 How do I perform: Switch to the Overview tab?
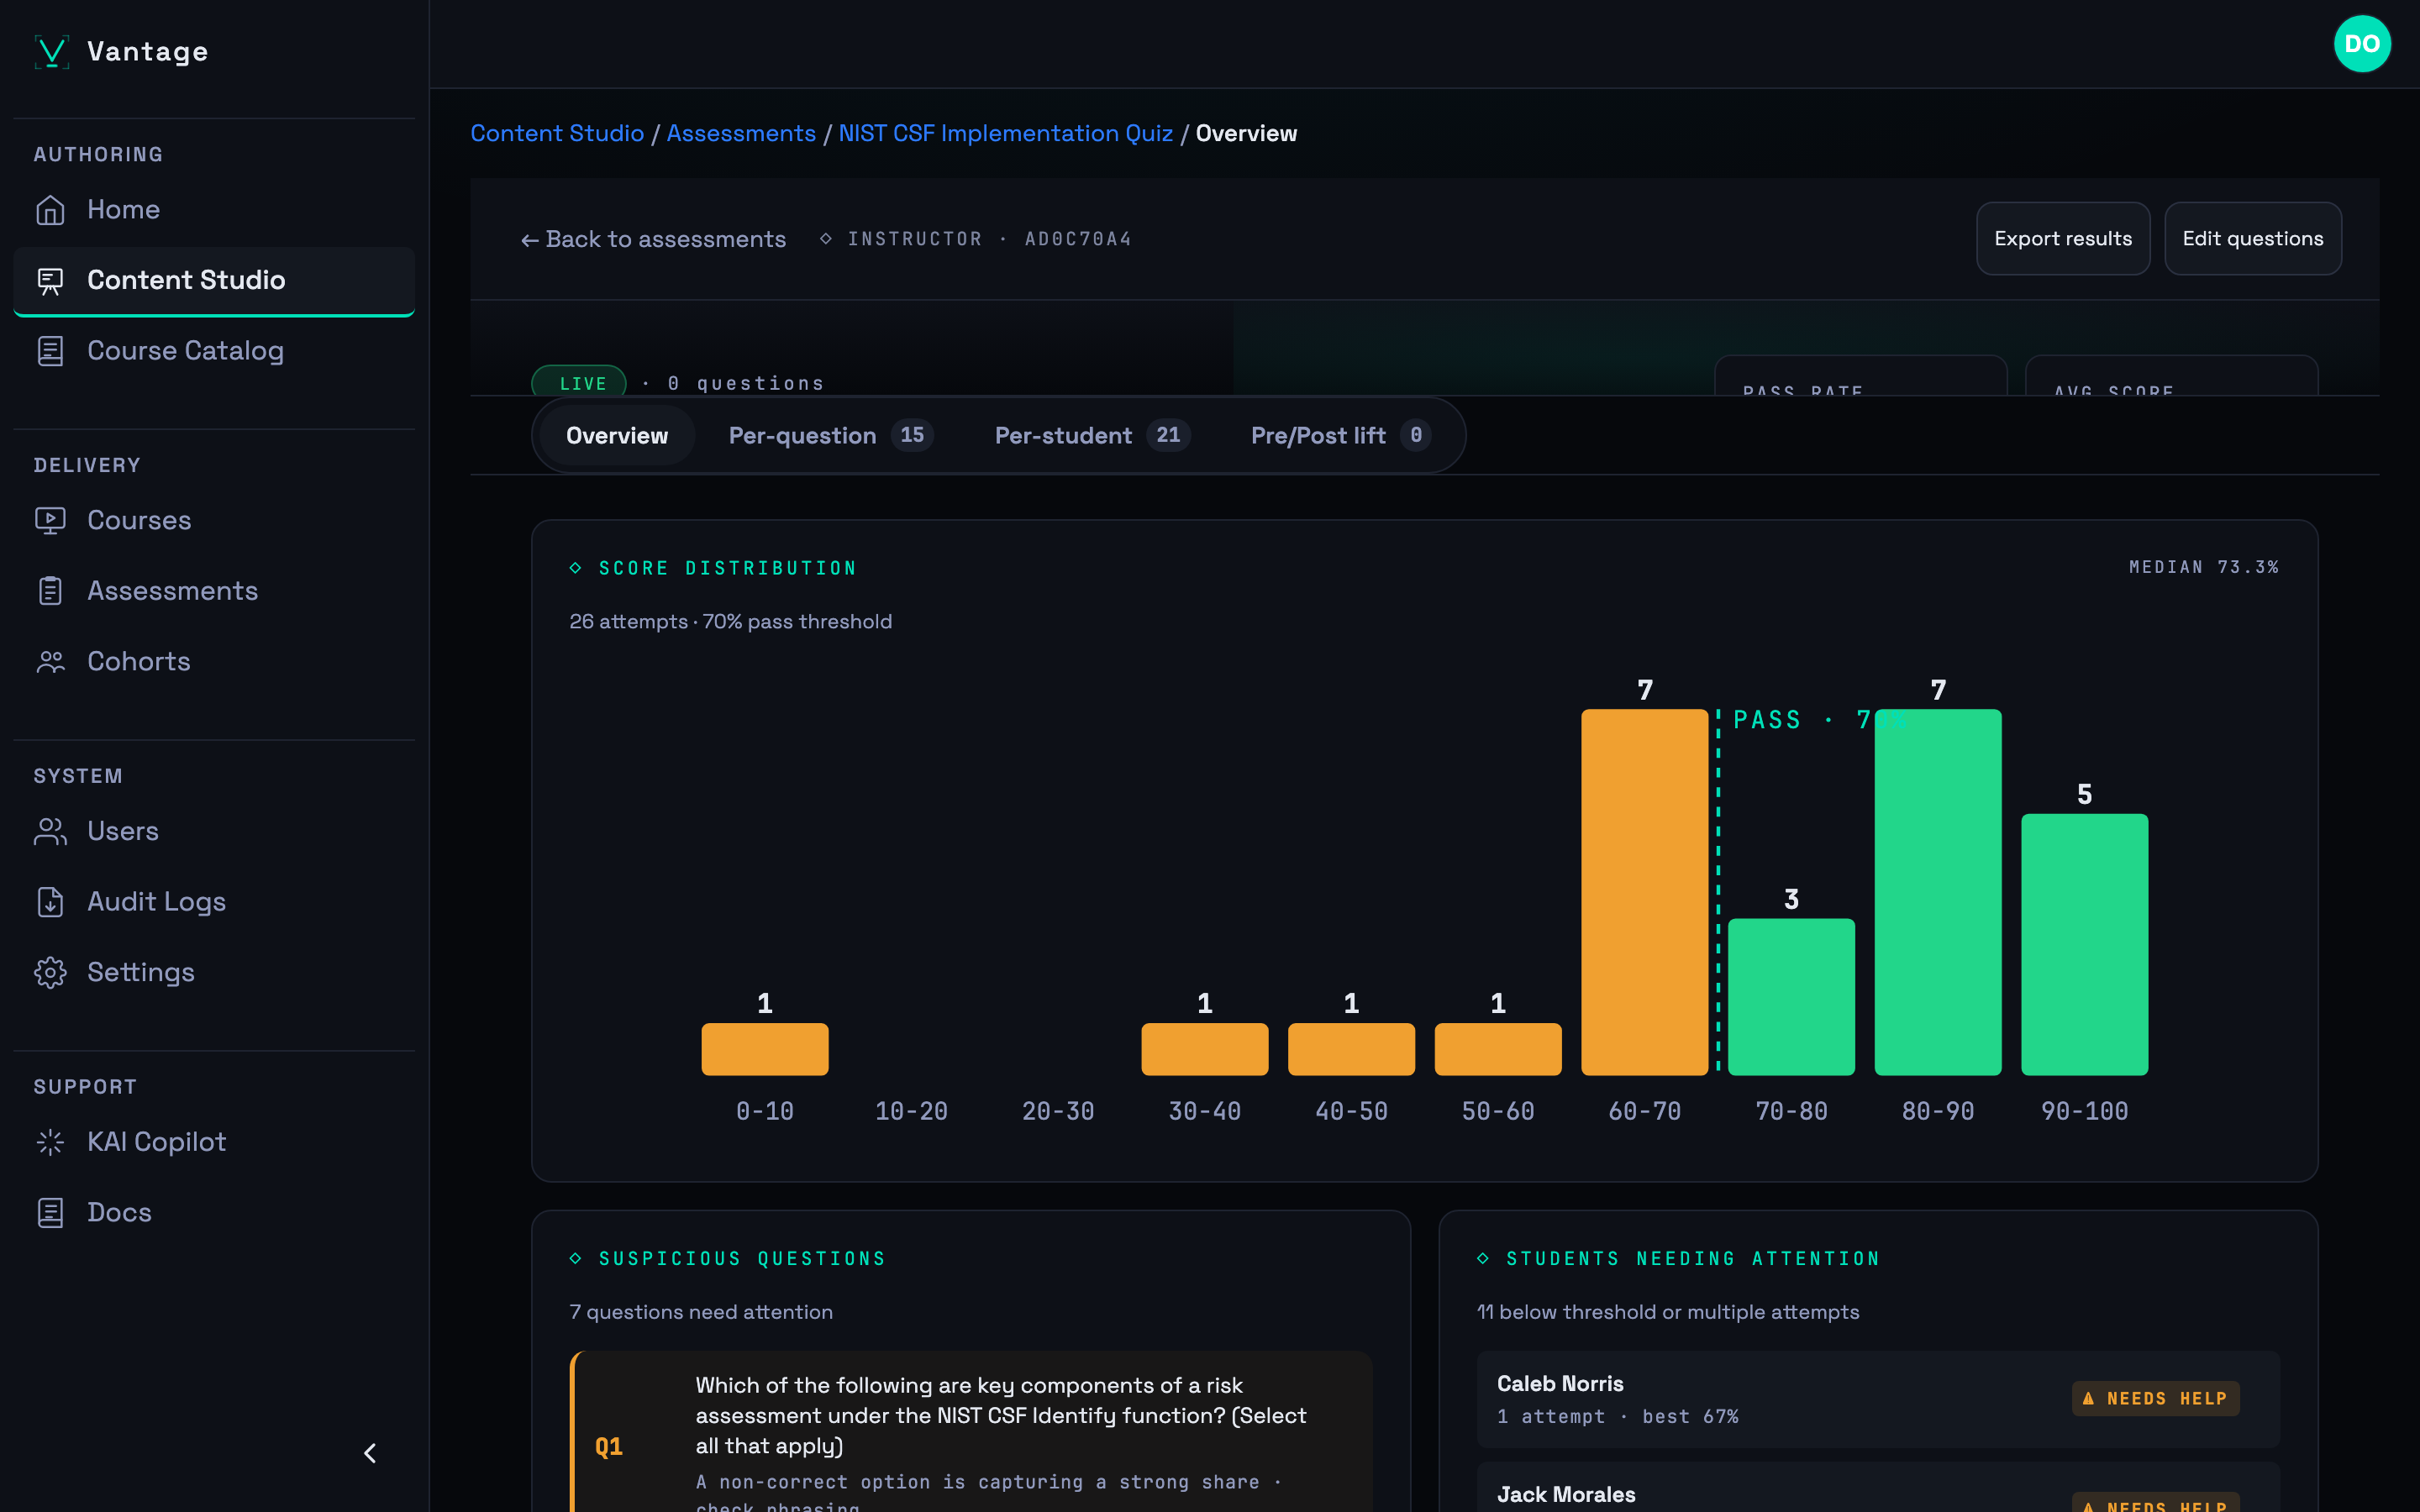[616, 435]
